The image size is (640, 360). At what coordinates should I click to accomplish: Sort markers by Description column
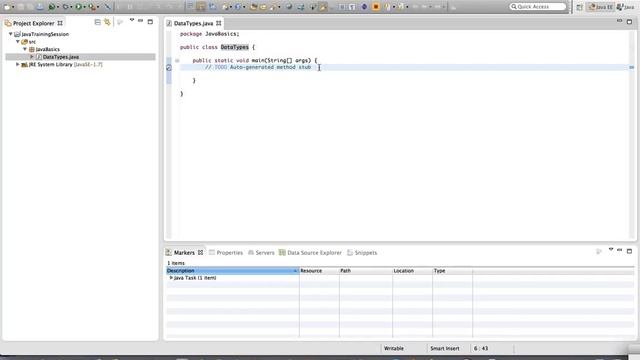[x=233, y=271]
